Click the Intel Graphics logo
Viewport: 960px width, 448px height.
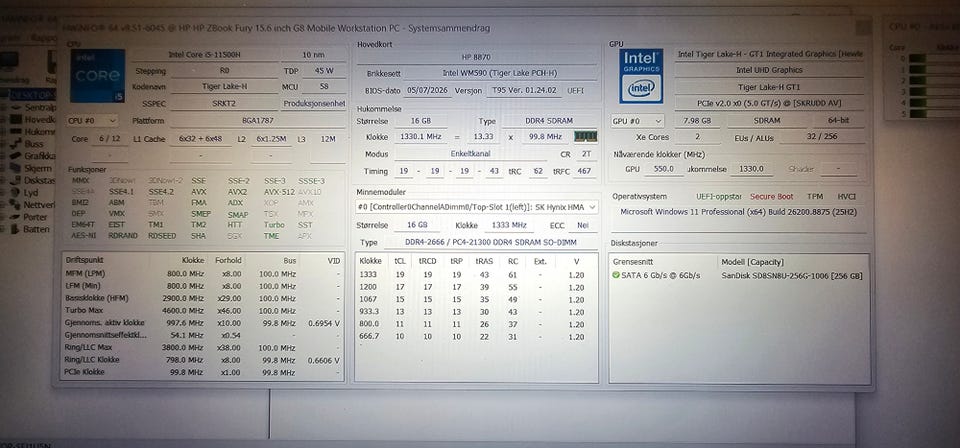pyautogui.click(x=641, y=76)
